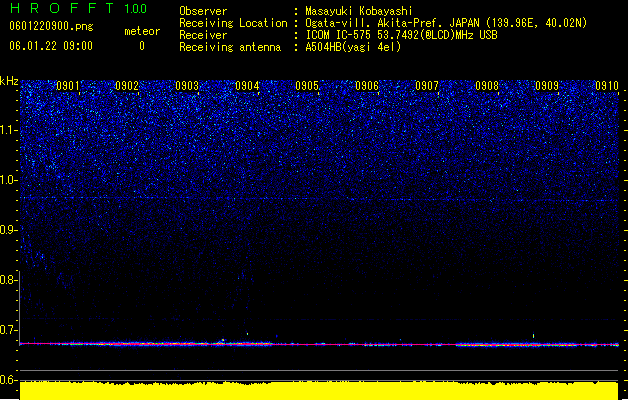Click the 0910 time marker
629x400 pixels.
607,86
